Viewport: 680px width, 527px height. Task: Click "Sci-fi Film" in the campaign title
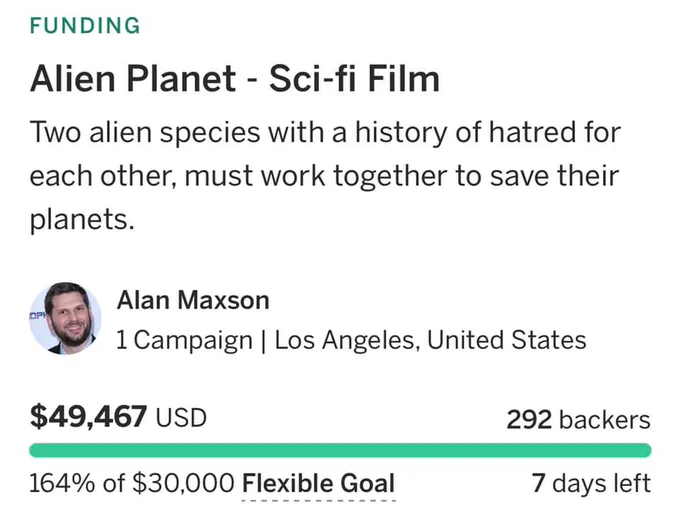tap(354, 79)
